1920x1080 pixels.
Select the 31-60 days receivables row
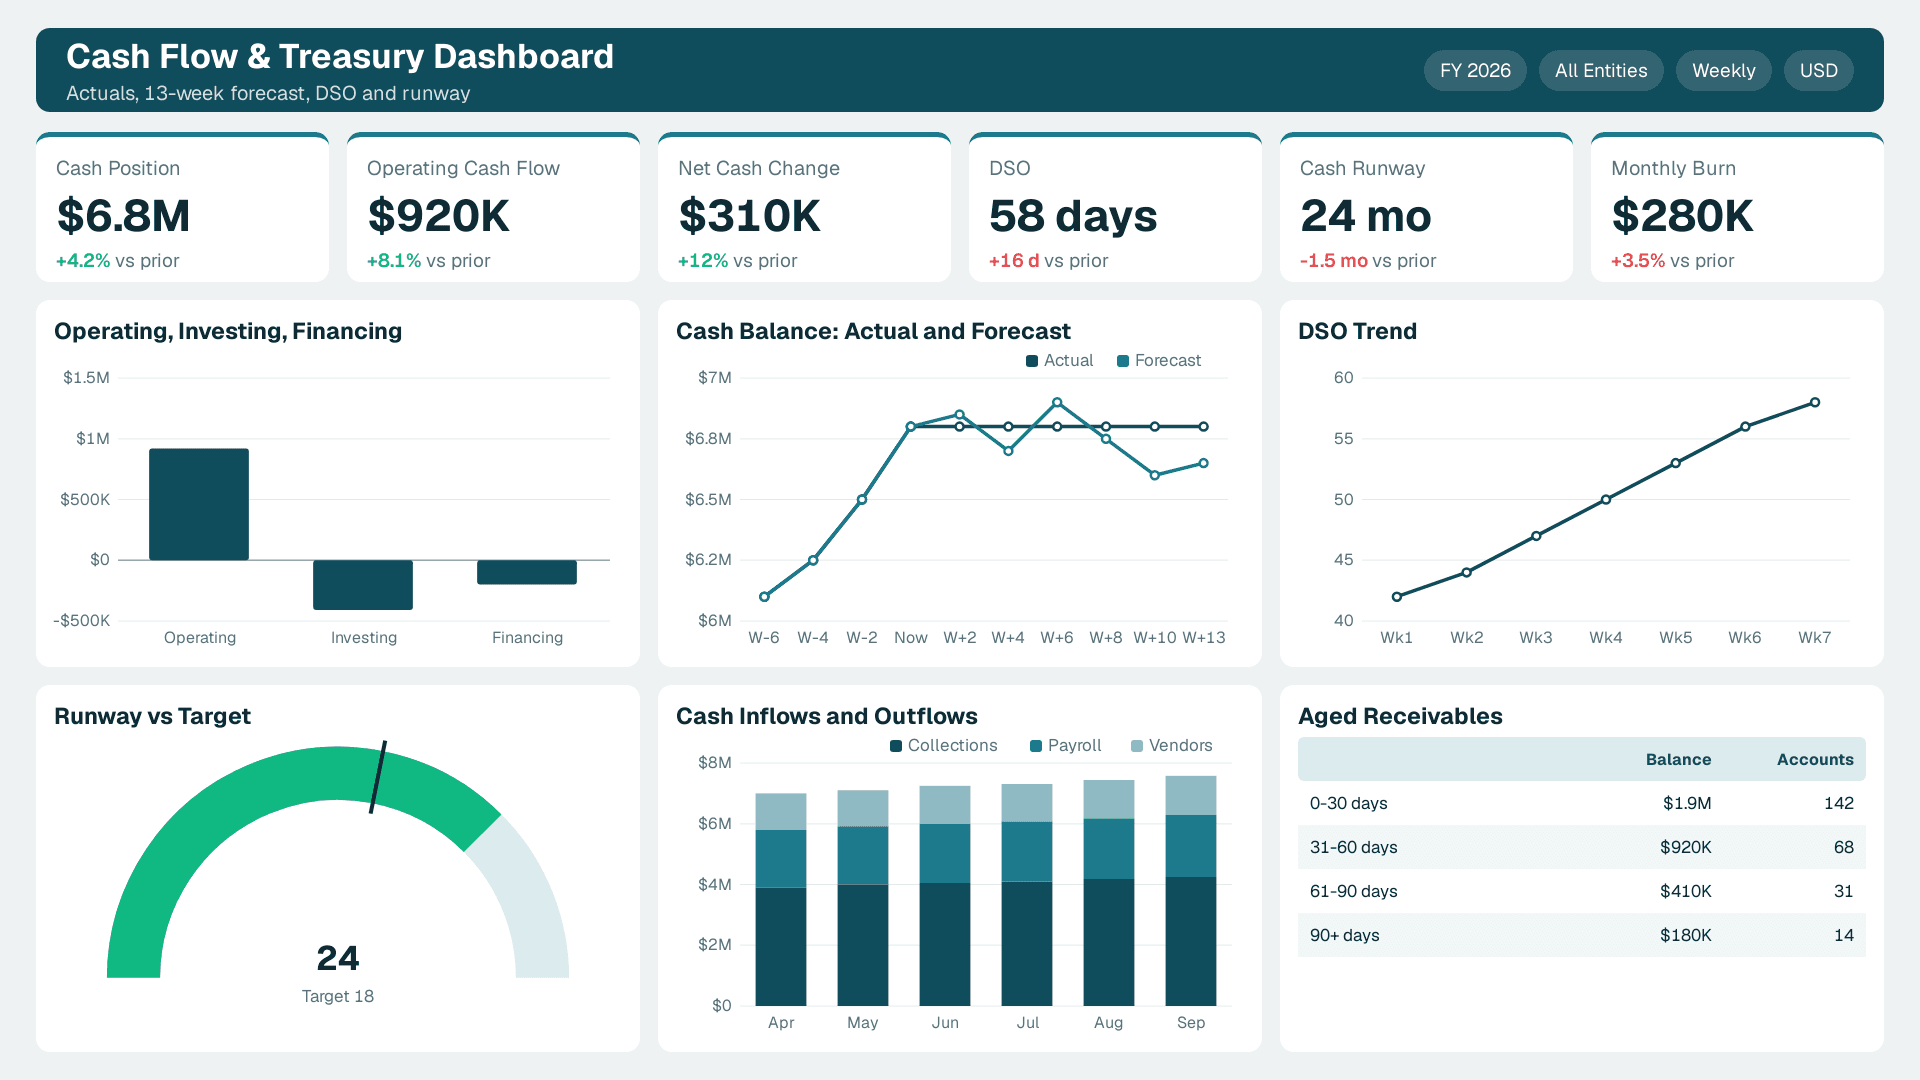click(1582, 847)
